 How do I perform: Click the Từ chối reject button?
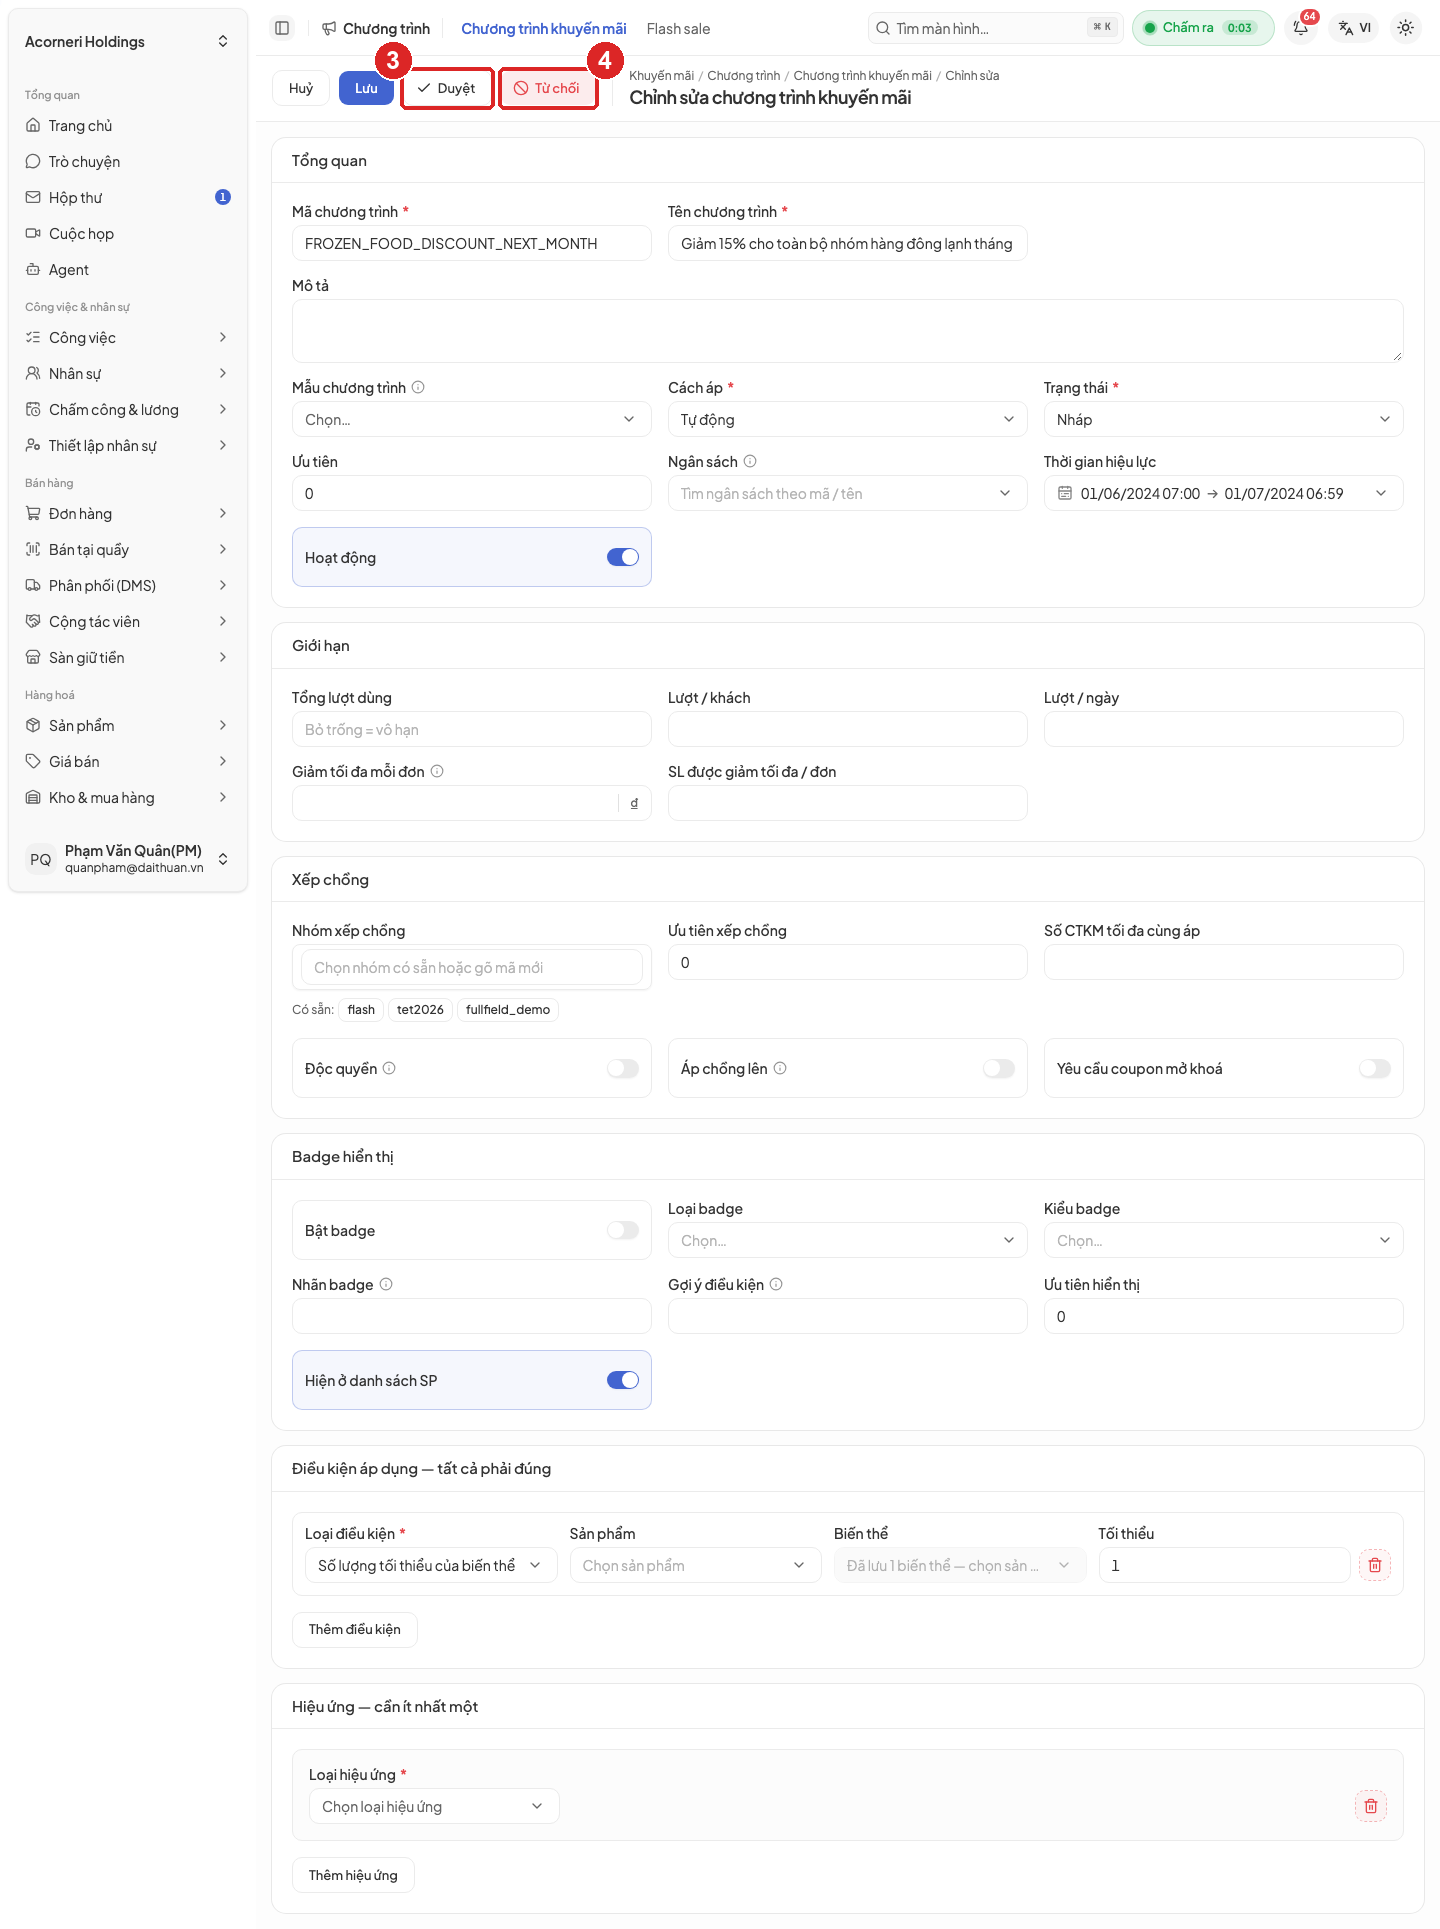(547, 88)
